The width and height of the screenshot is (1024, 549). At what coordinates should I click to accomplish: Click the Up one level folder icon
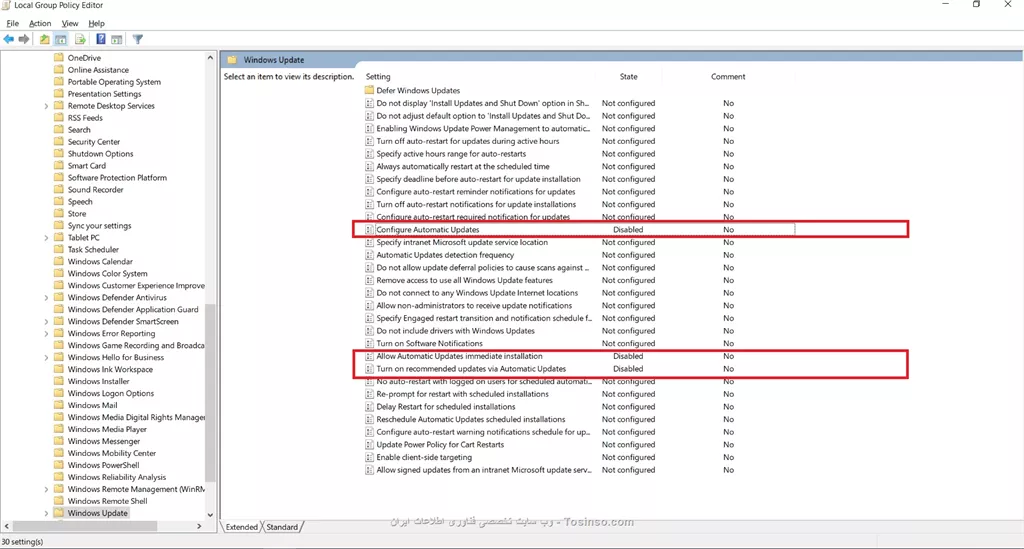44,39
